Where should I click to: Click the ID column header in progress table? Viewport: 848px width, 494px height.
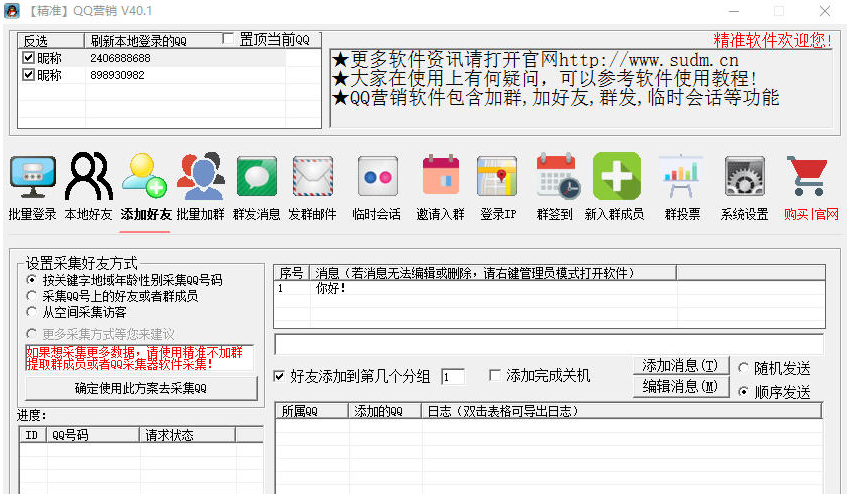[x=33, y=434]
